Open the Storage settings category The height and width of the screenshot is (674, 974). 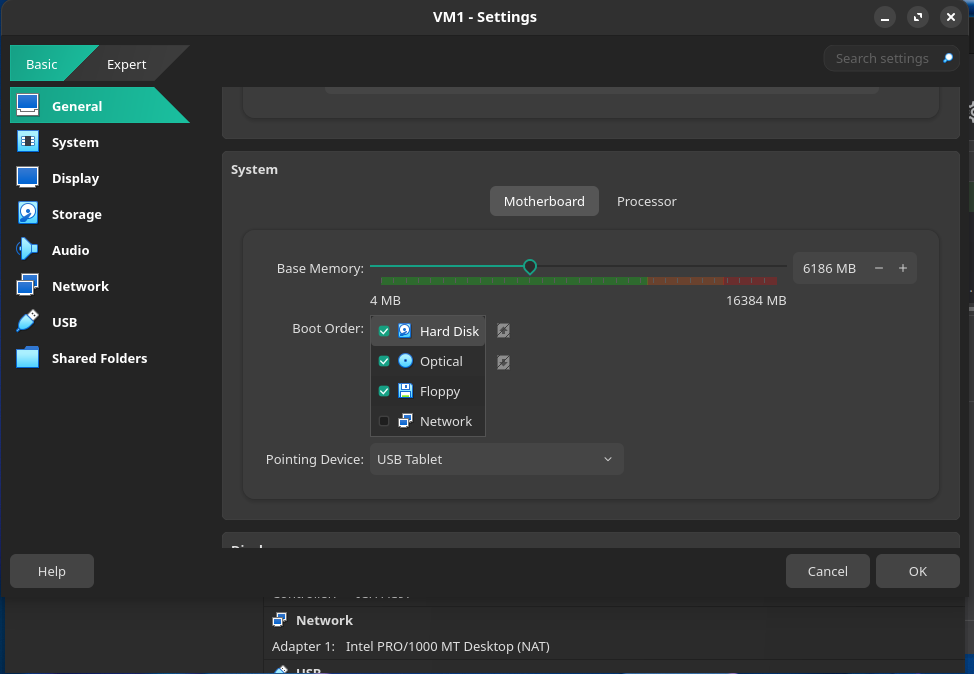[x=76, y=214]
